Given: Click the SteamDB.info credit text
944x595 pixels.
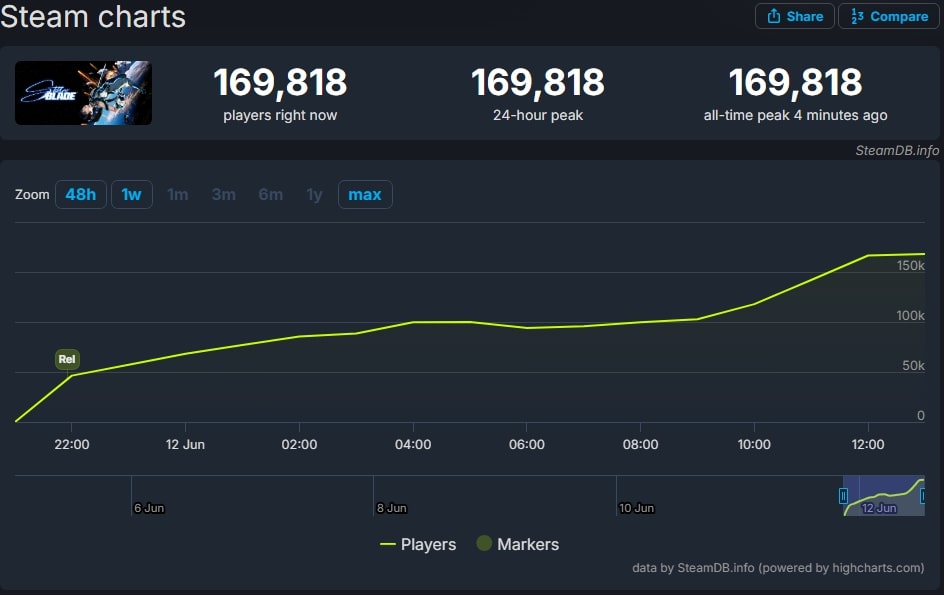Looking at the screenshot, I should (x=897, y=151).
